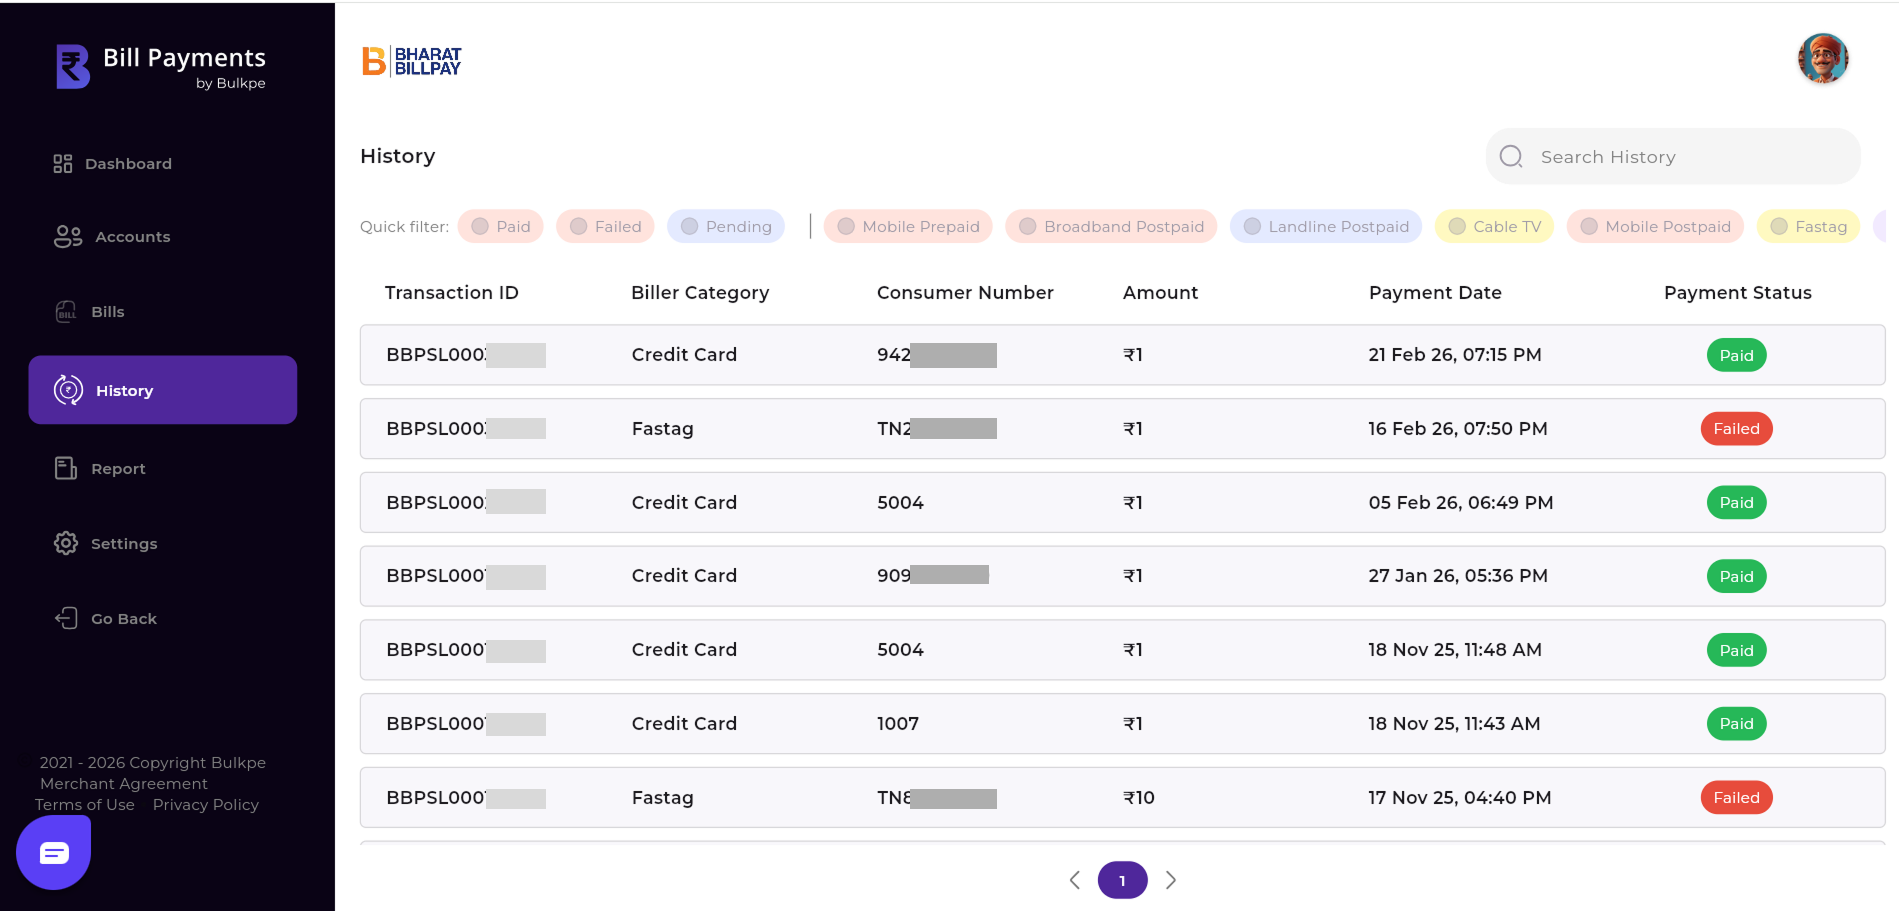This screenshot has width=1899, height=911.
Task: Filter by Mobile Prepaid category
Action: [908, 227]
